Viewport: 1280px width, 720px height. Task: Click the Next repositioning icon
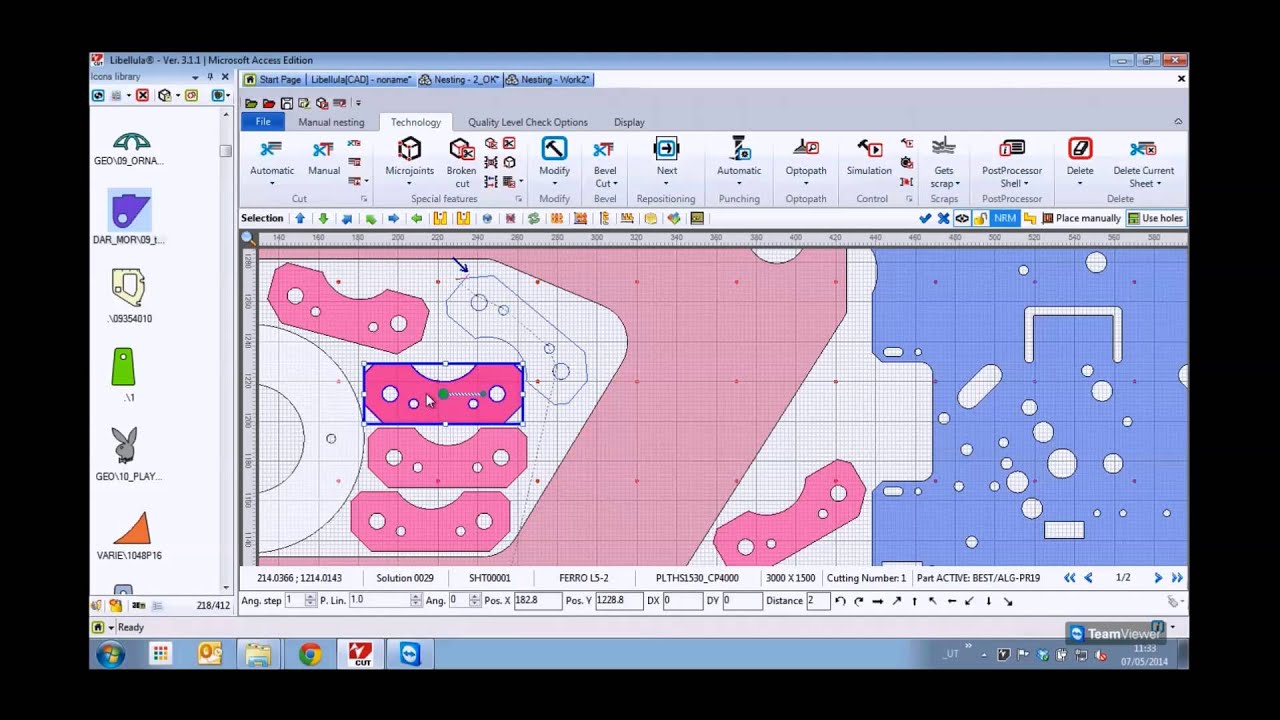click(666, 149)
